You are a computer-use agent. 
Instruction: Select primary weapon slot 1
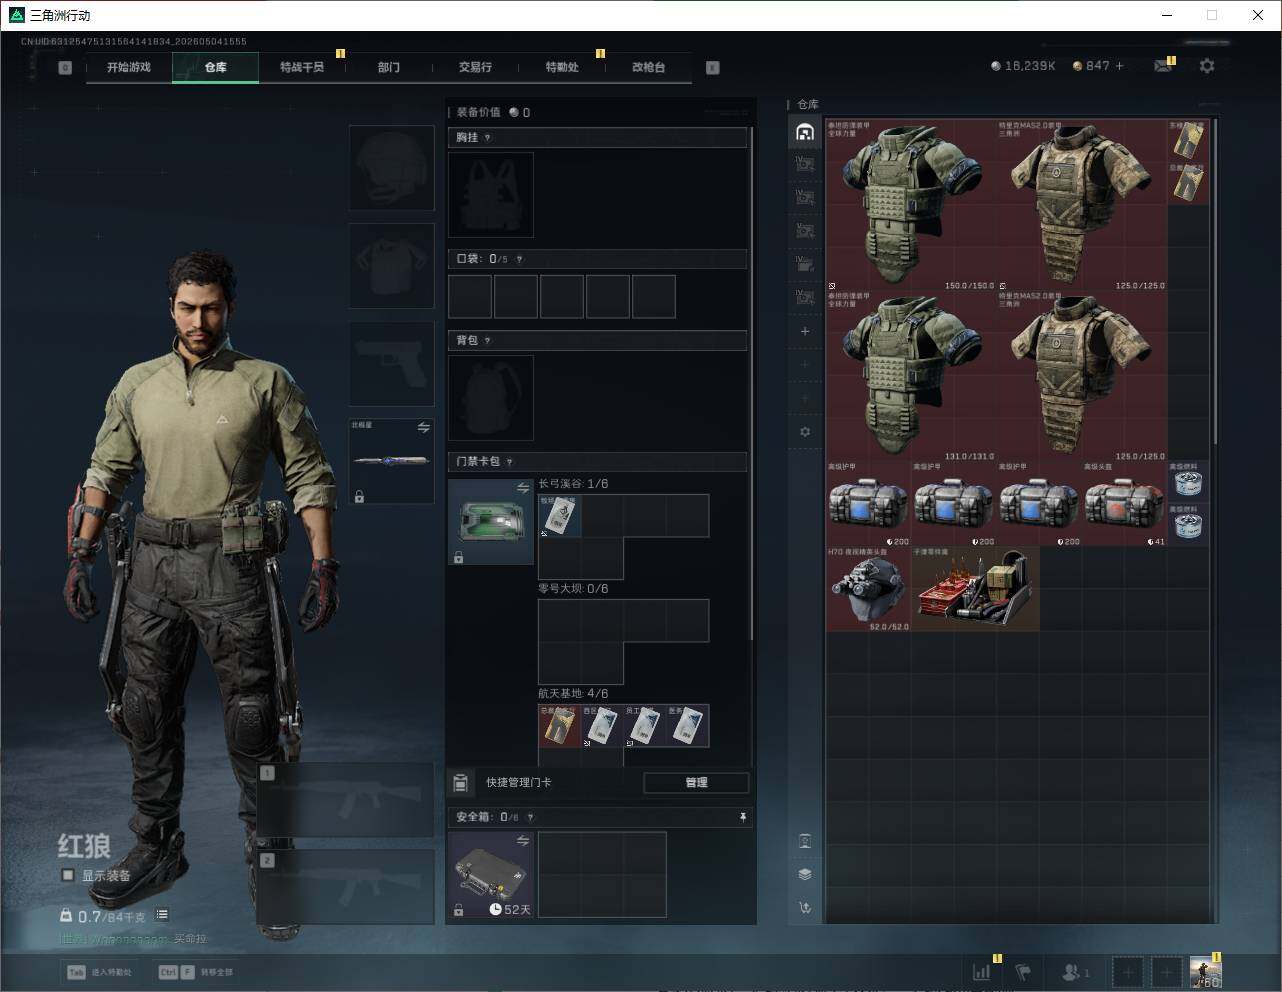click(346, 800)
